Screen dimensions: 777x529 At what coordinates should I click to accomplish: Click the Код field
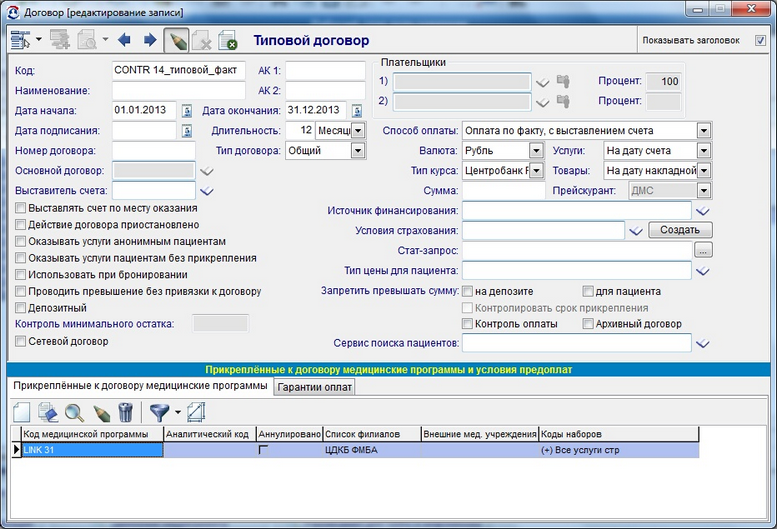[178, 70]
